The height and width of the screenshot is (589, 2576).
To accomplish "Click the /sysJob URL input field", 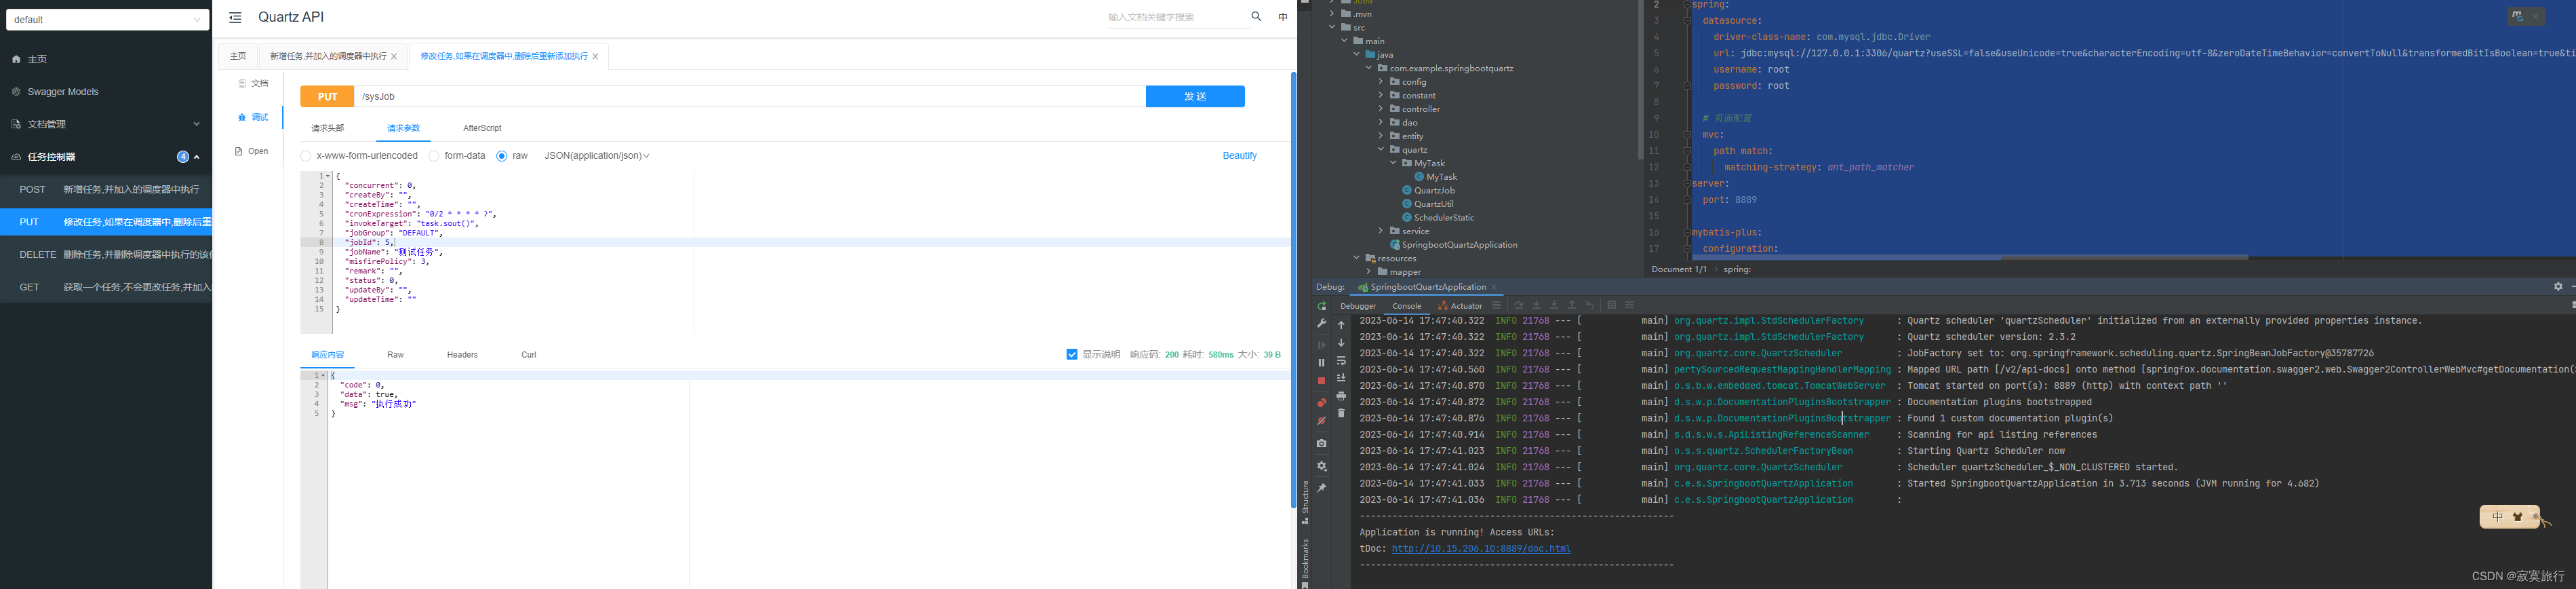I will 750,97.
